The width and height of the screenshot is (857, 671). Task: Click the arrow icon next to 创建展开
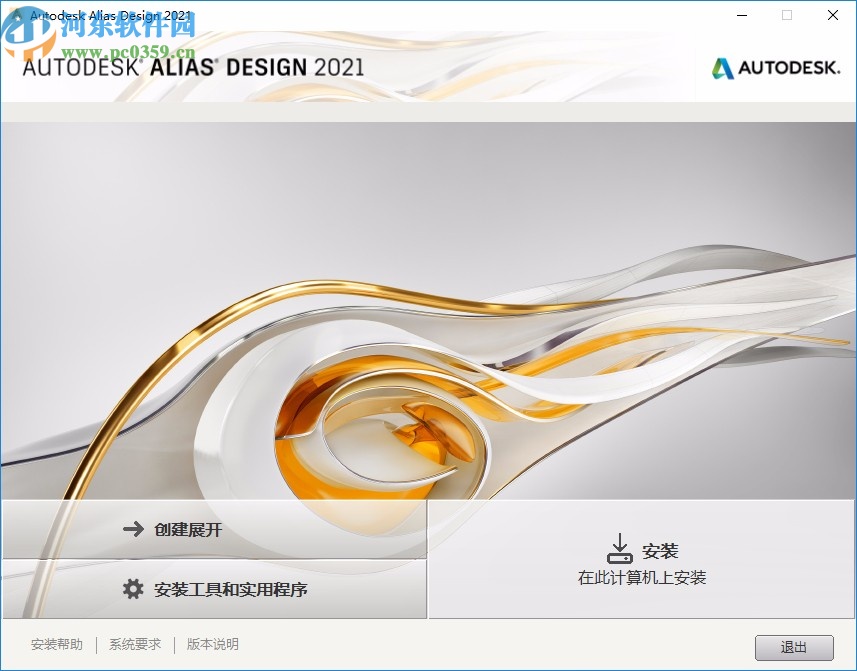click(131, 531)
